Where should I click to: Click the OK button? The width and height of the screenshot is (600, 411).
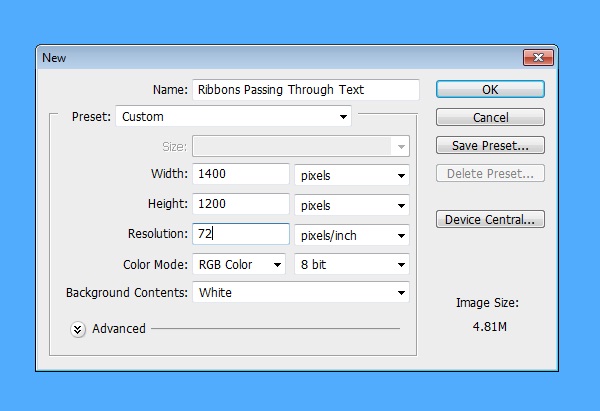click(490, 90)
